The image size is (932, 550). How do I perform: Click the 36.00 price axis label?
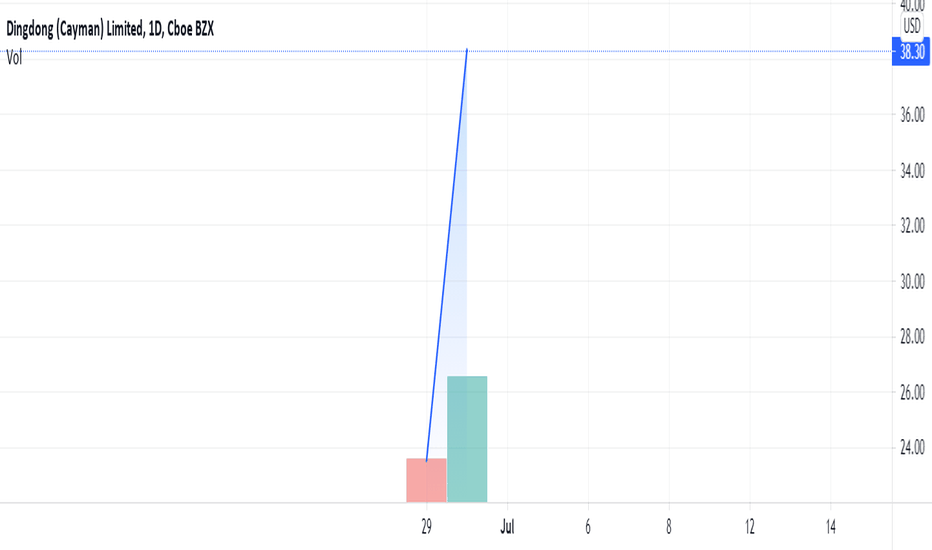[x=912, y=114]
